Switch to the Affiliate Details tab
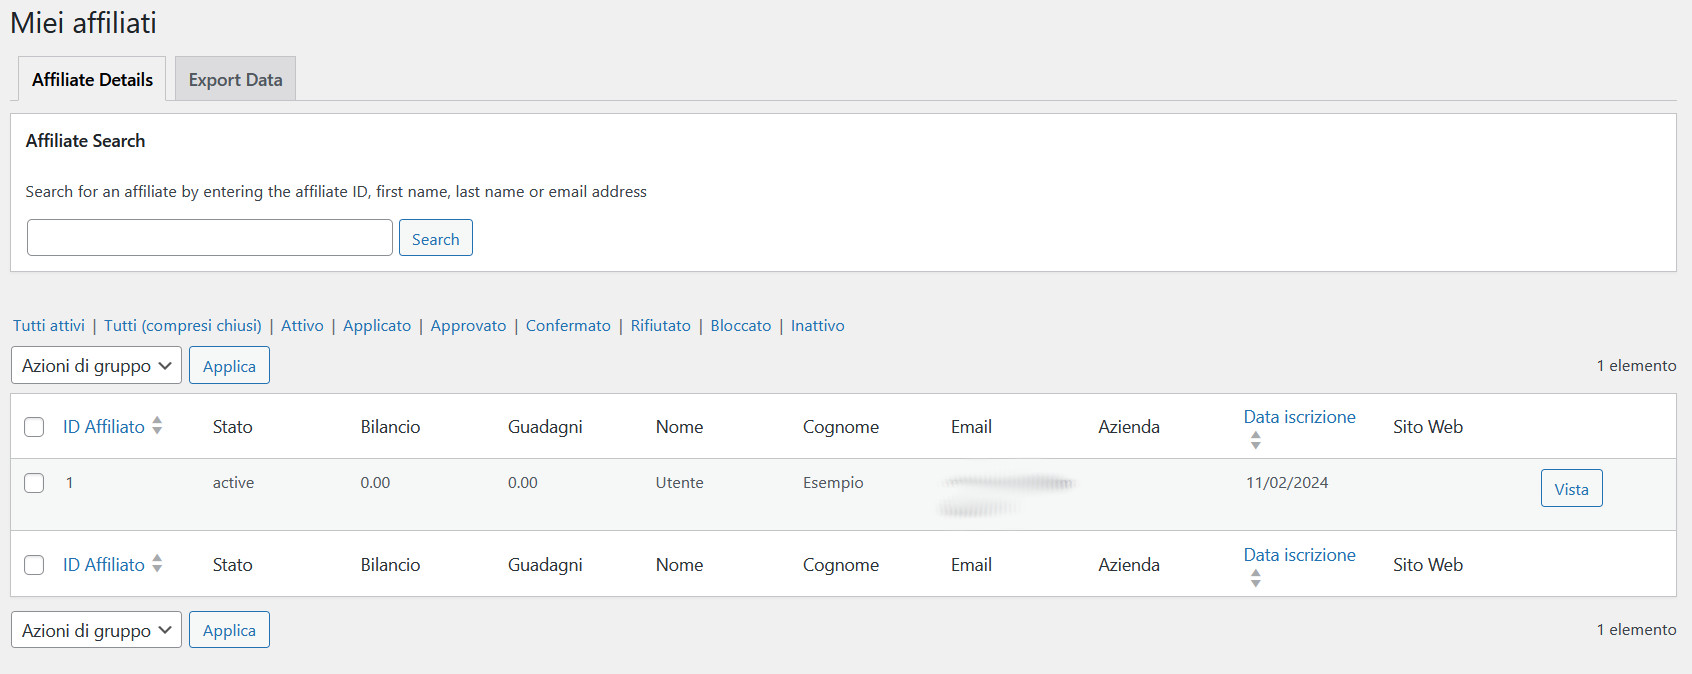 (92, 79)
